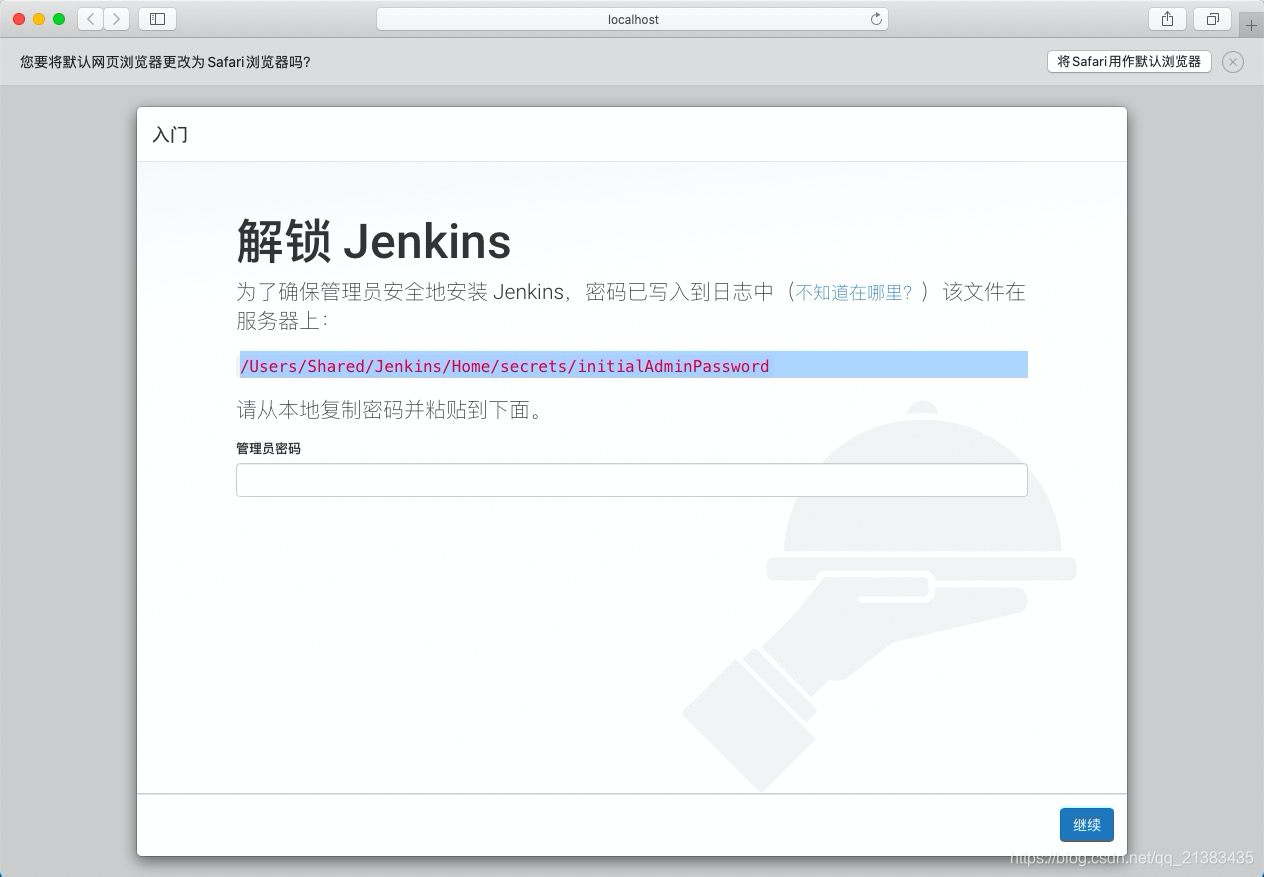Click 将Safari用作默认浏览器 button
The width and height of the screenshot is (1264, 877).
(x=1129, y=62)
